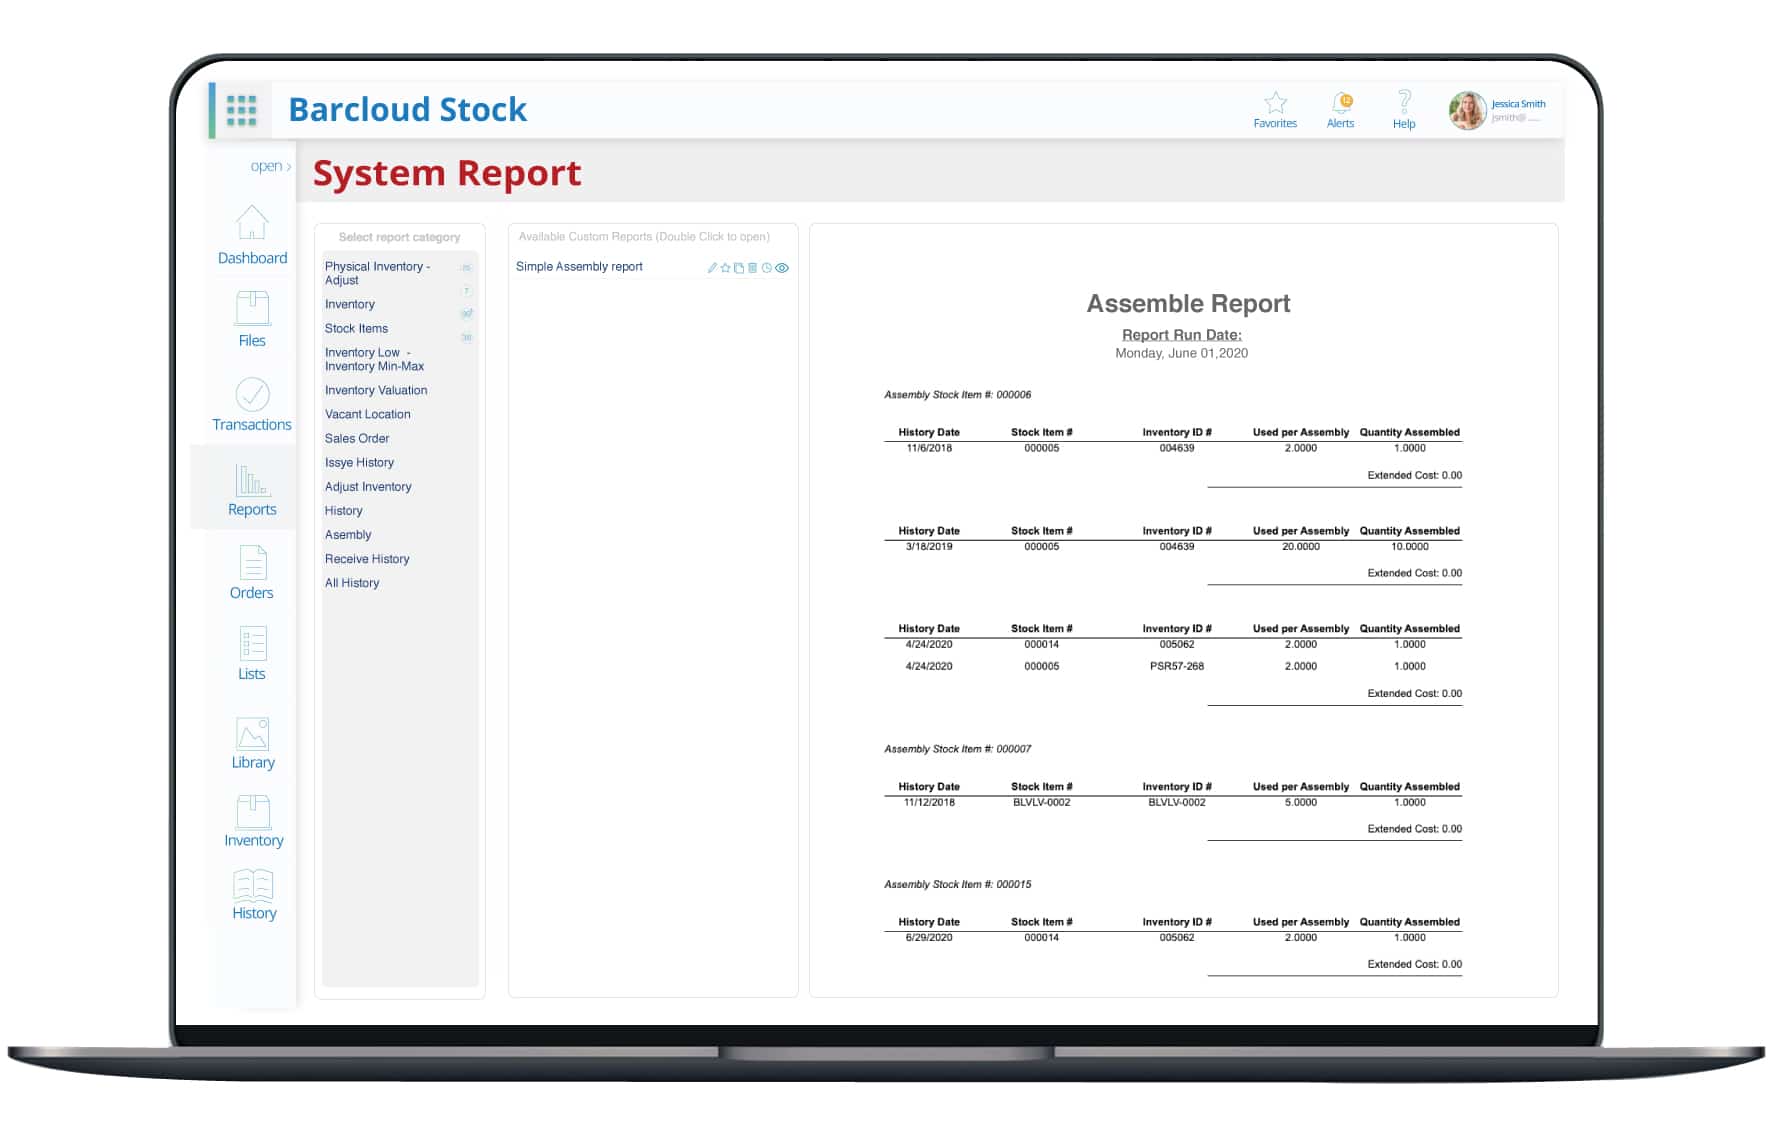This screenshot has width=1772, height=1141.
Task: Copy Simple Assembly report with duplicate icon
Action: coord(739,268)
